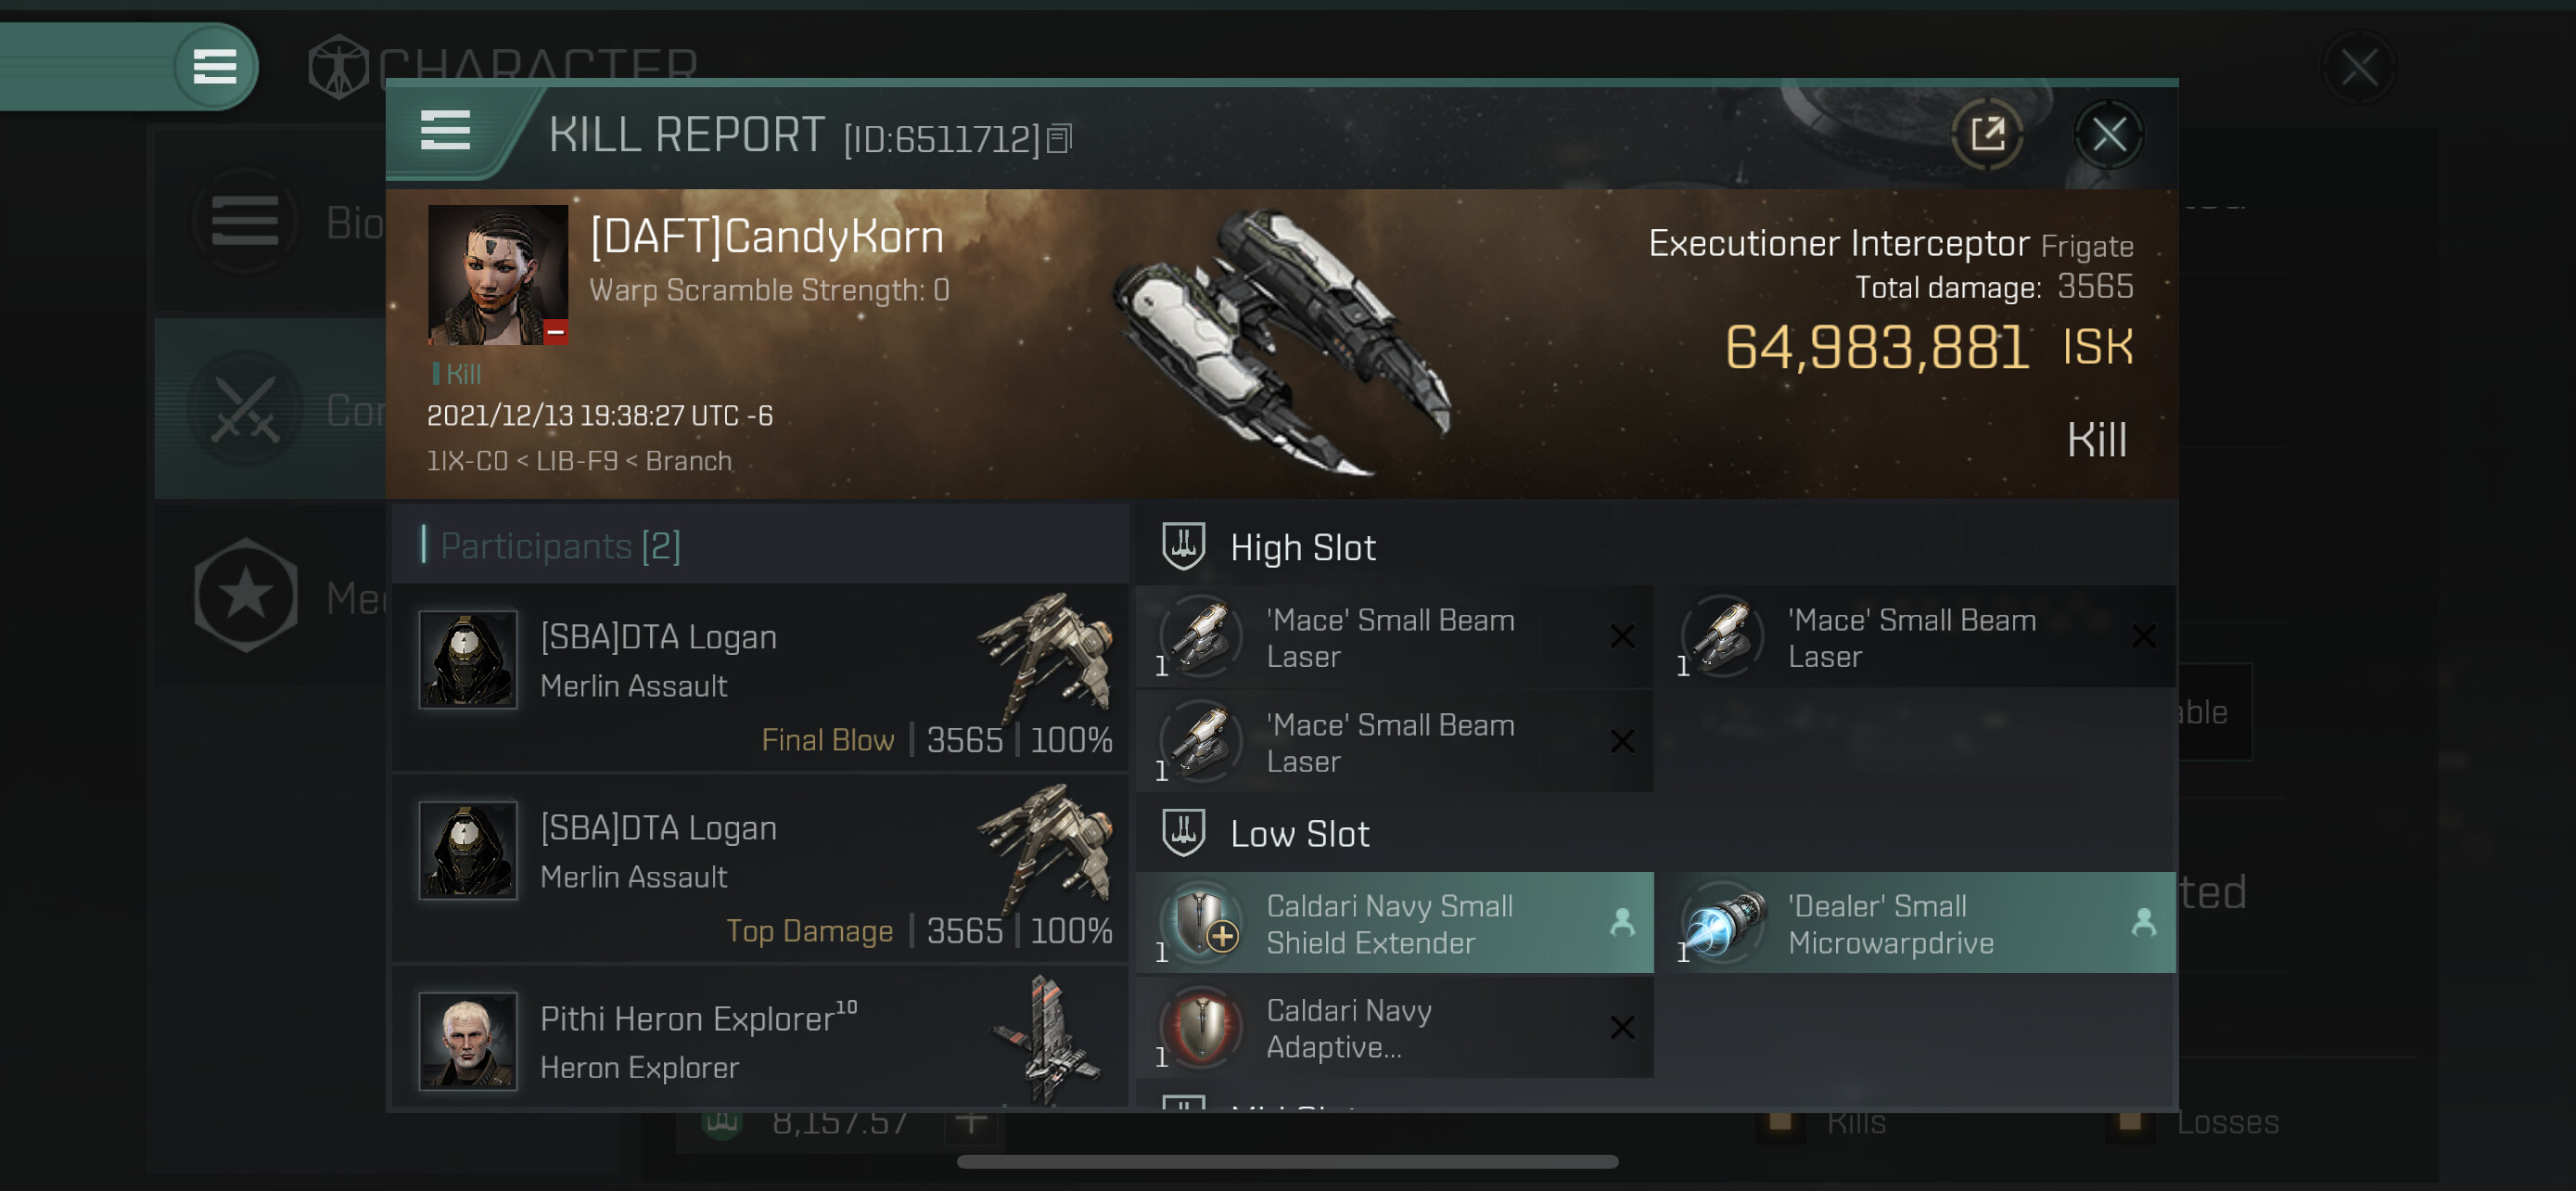
Task: Open the Kill Report hamburger menu
Action: click(x=445, y=131)
